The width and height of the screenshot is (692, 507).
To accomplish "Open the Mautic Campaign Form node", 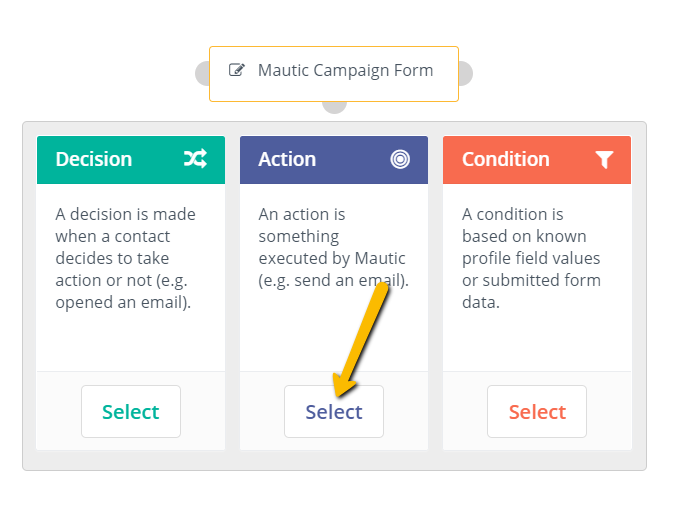I will tap(334, 74).
